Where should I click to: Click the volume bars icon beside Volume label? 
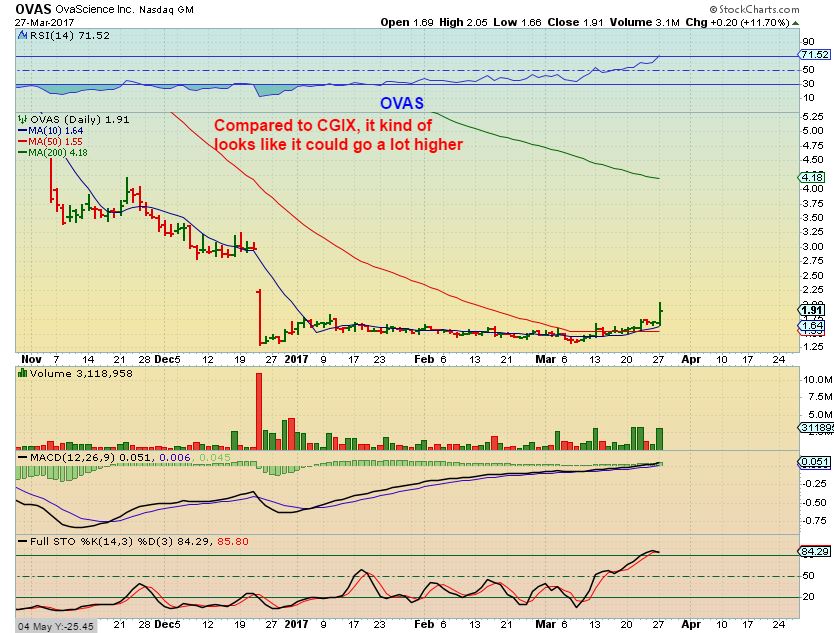coord(22,373)
